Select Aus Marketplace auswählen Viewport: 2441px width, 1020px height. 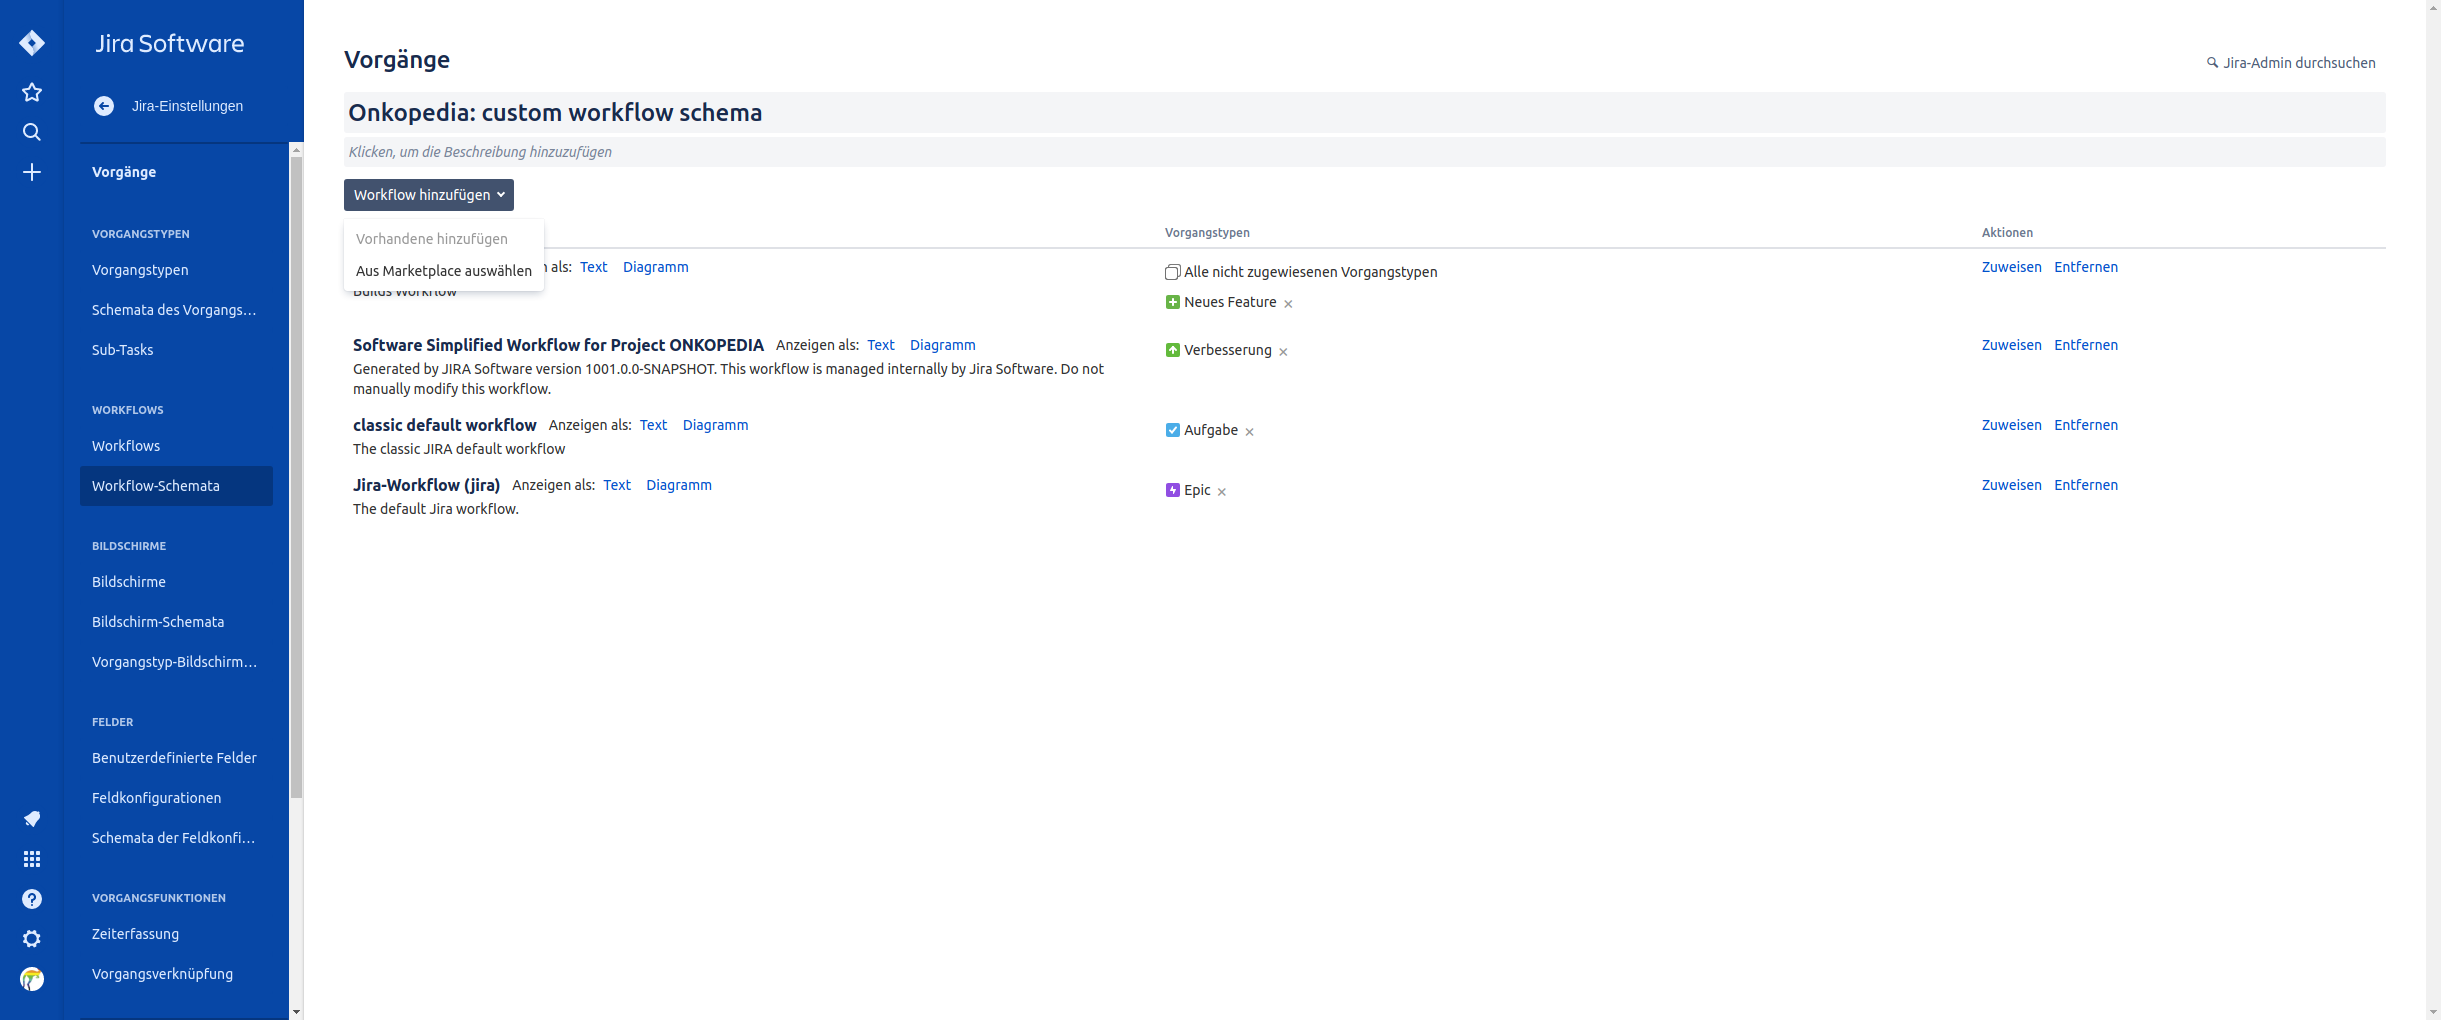443,270
